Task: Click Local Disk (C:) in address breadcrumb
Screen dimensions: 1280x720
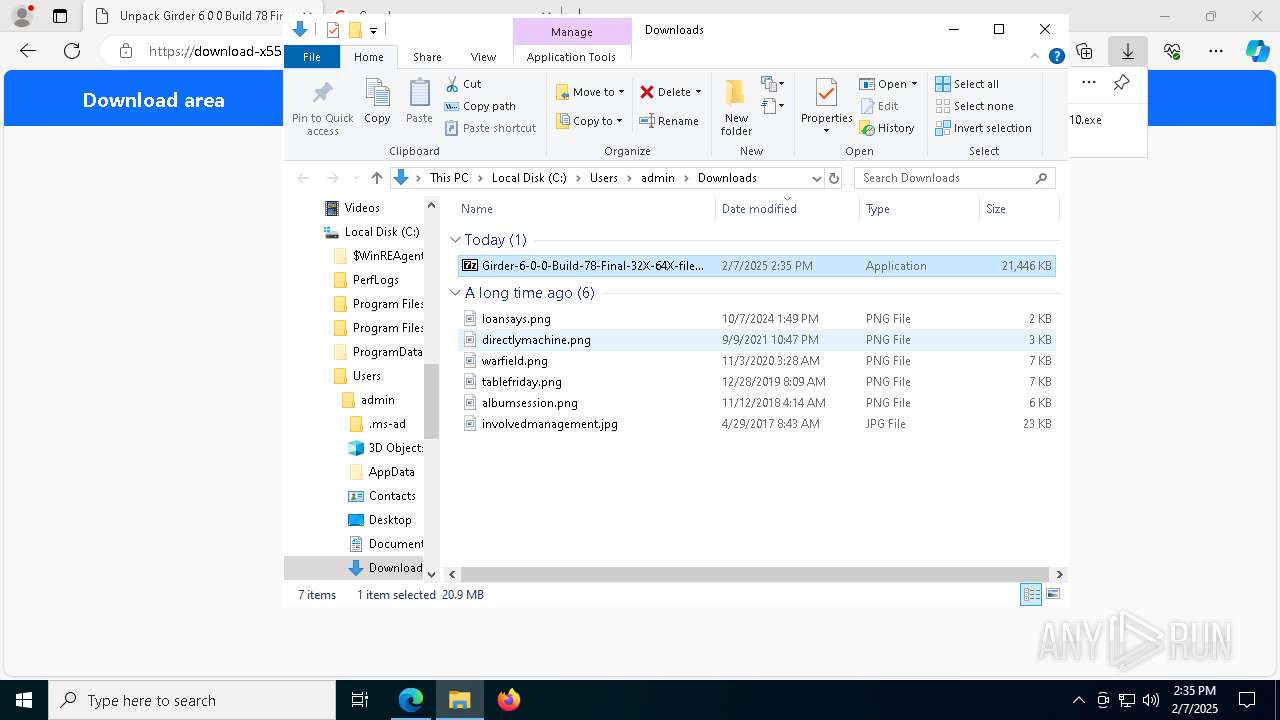Action: 529,178
